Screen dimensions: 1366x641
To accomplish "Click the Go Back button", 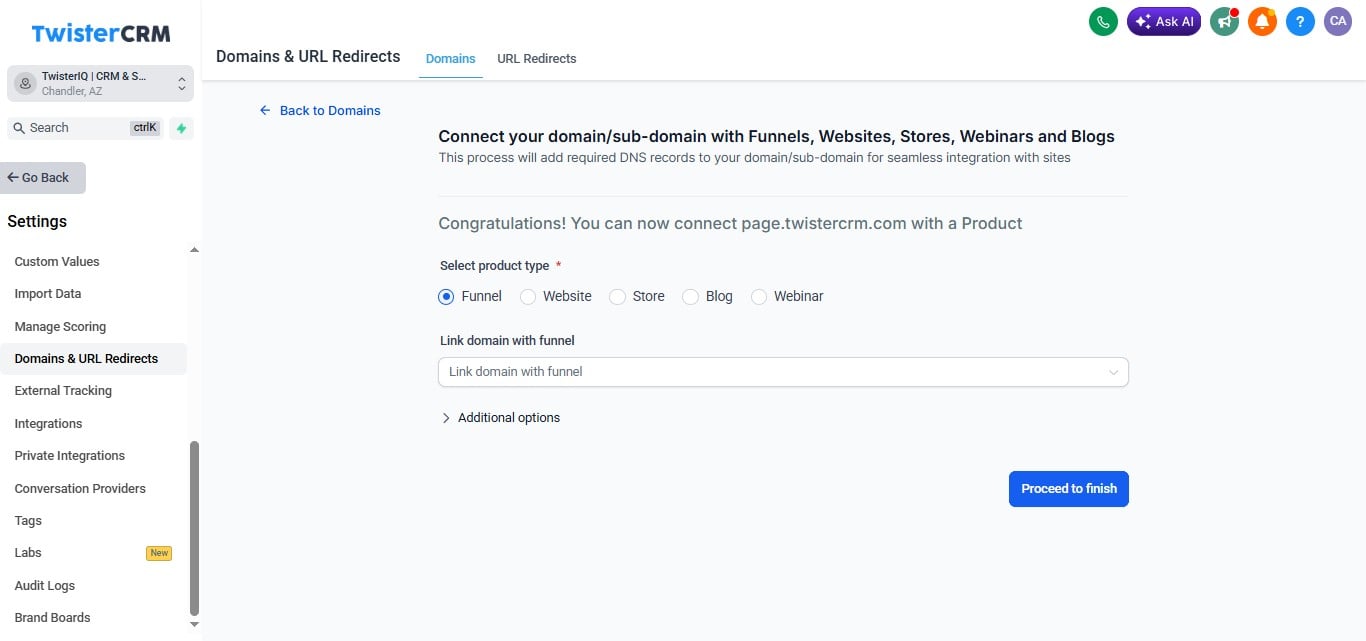I will 43,178.
